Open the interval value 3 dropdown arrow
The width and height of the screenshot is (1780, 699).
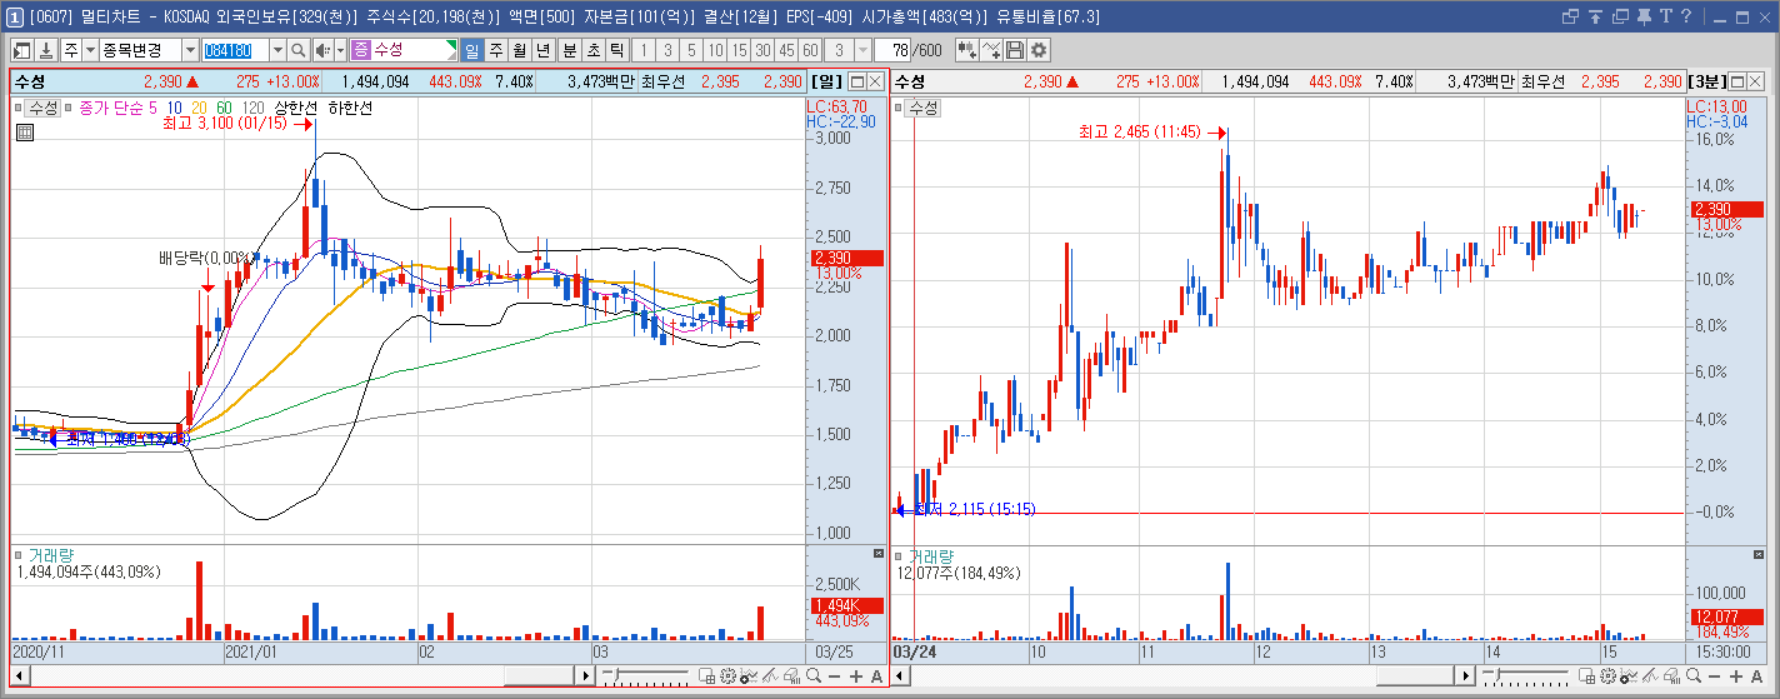click(x=862, y=50)
